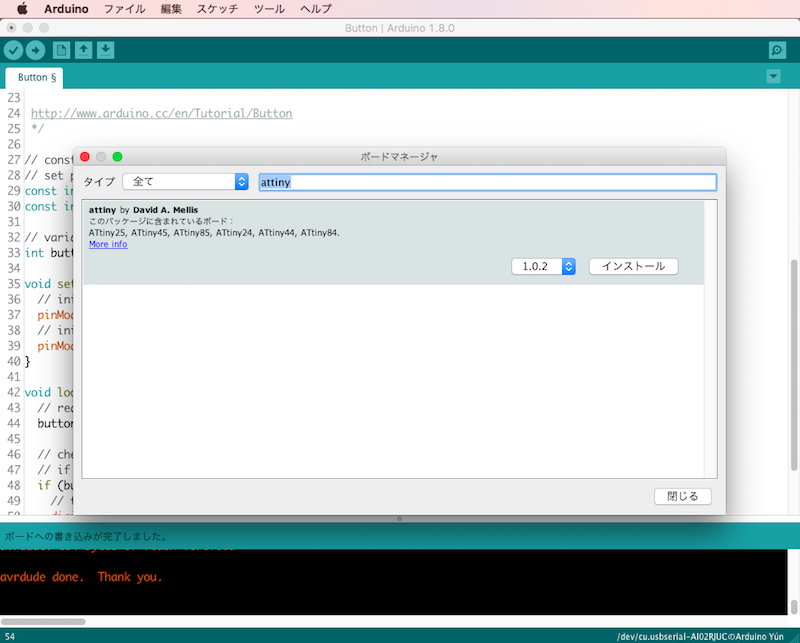
Task: Click the editor vertical scrollbar
Action: 793,365
